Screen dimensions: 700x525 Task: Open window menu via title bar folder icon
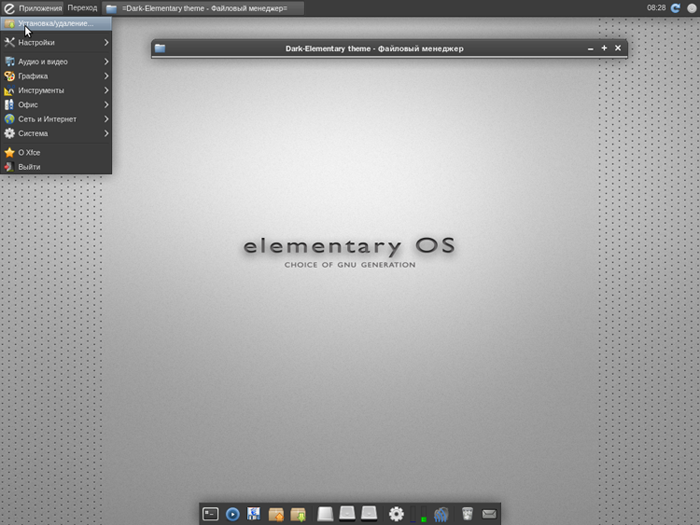click(160, 48)
